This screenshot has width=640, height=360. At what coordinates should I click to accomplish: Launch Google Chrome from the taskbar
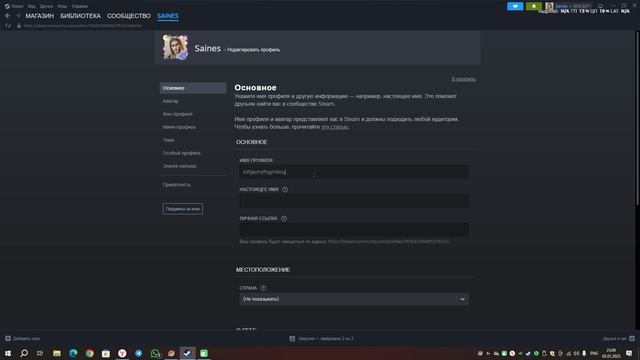(x=89, y=353)
